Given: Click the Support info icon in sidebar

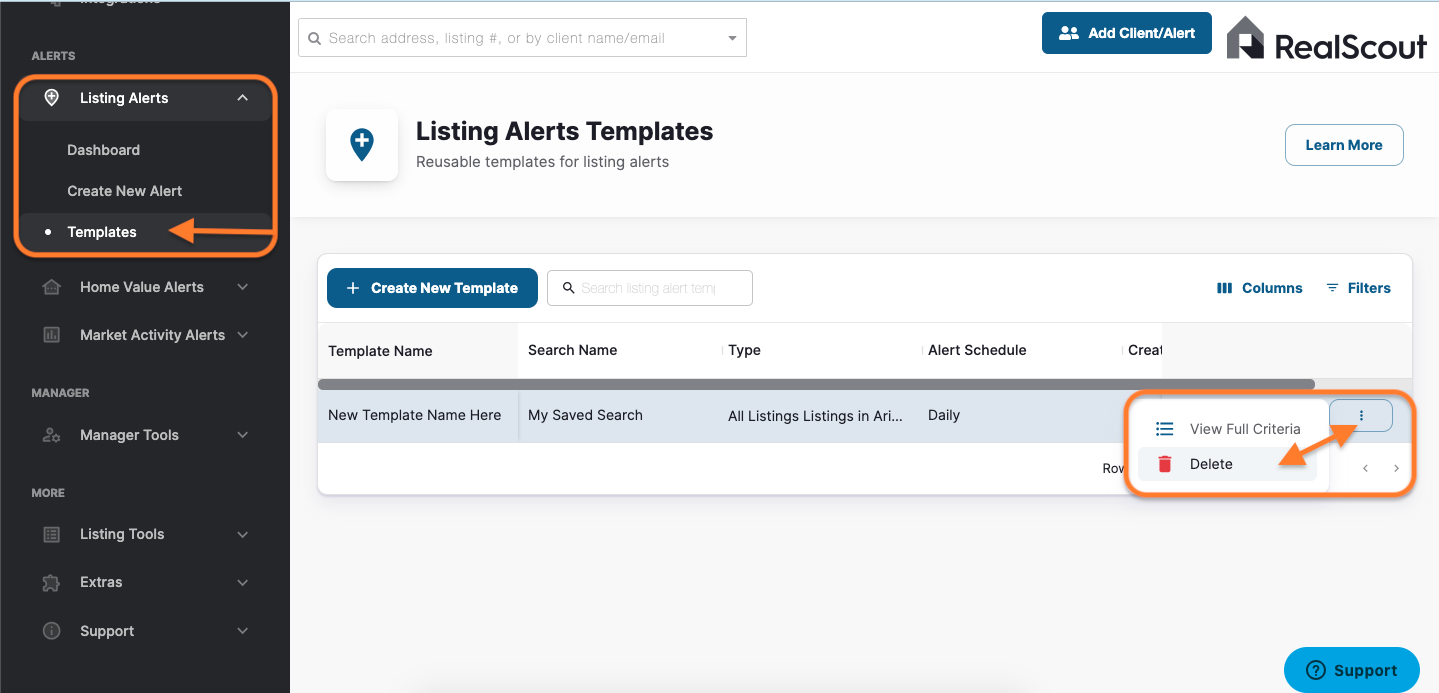Looking at the screenshot, I should click(52, 631).
